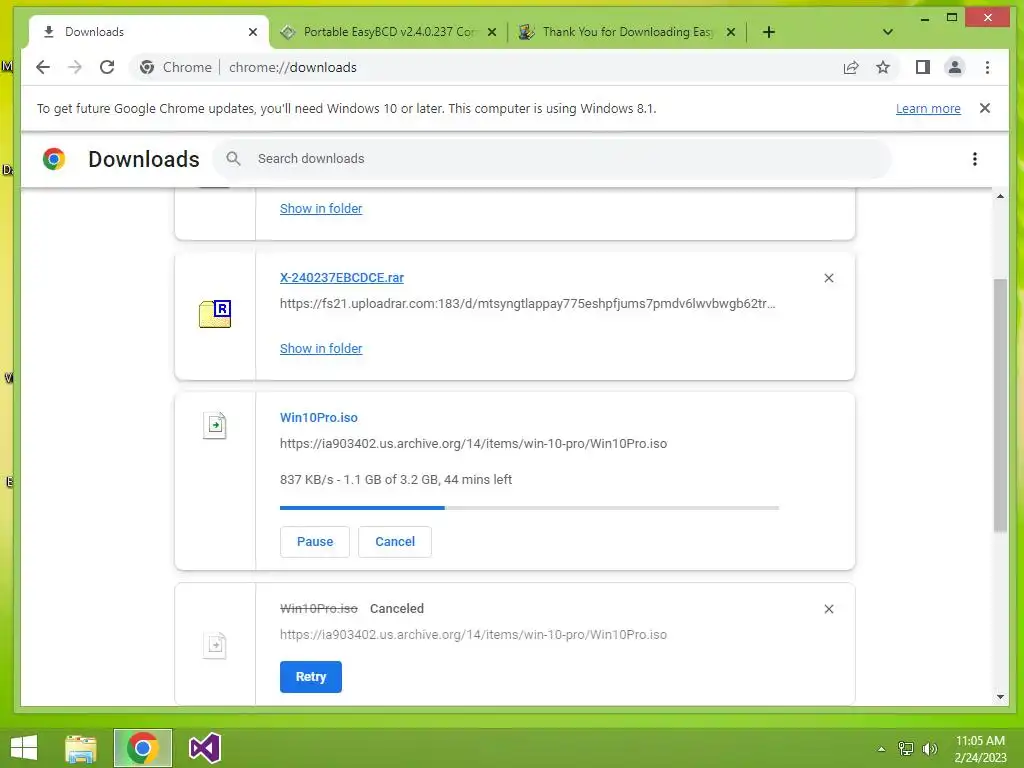This screenshot has height=768, width=1024.
Task: Open the Downloads page more-actions menu
Action: pos(974,159)
